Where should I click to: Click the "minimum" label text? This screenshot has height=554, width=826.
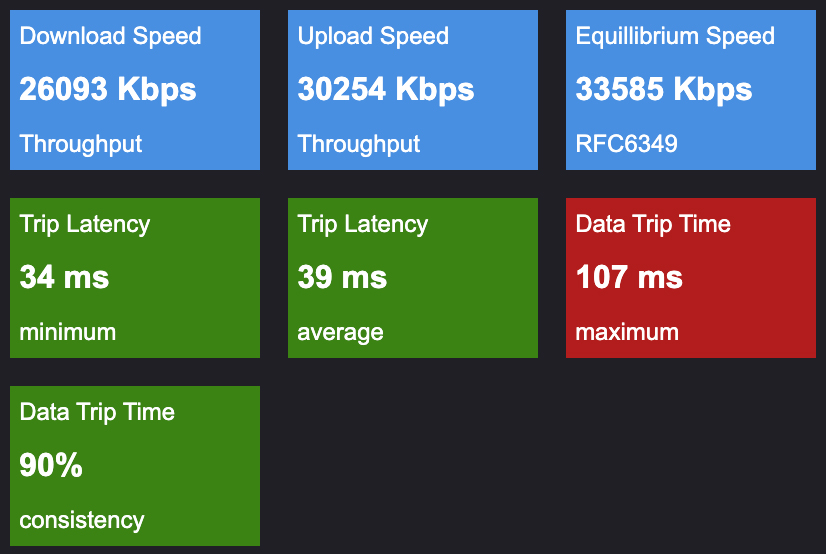[x=68, y=332]
